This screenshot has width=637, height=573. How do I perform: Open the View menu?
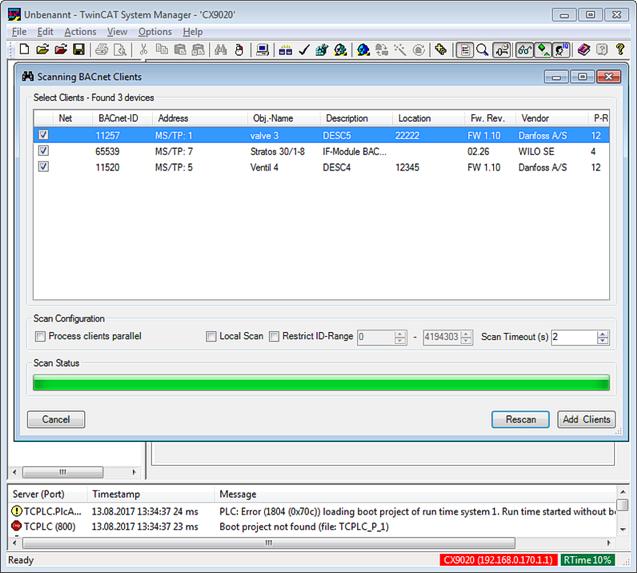pyautogui.click(x=117, y=32)
